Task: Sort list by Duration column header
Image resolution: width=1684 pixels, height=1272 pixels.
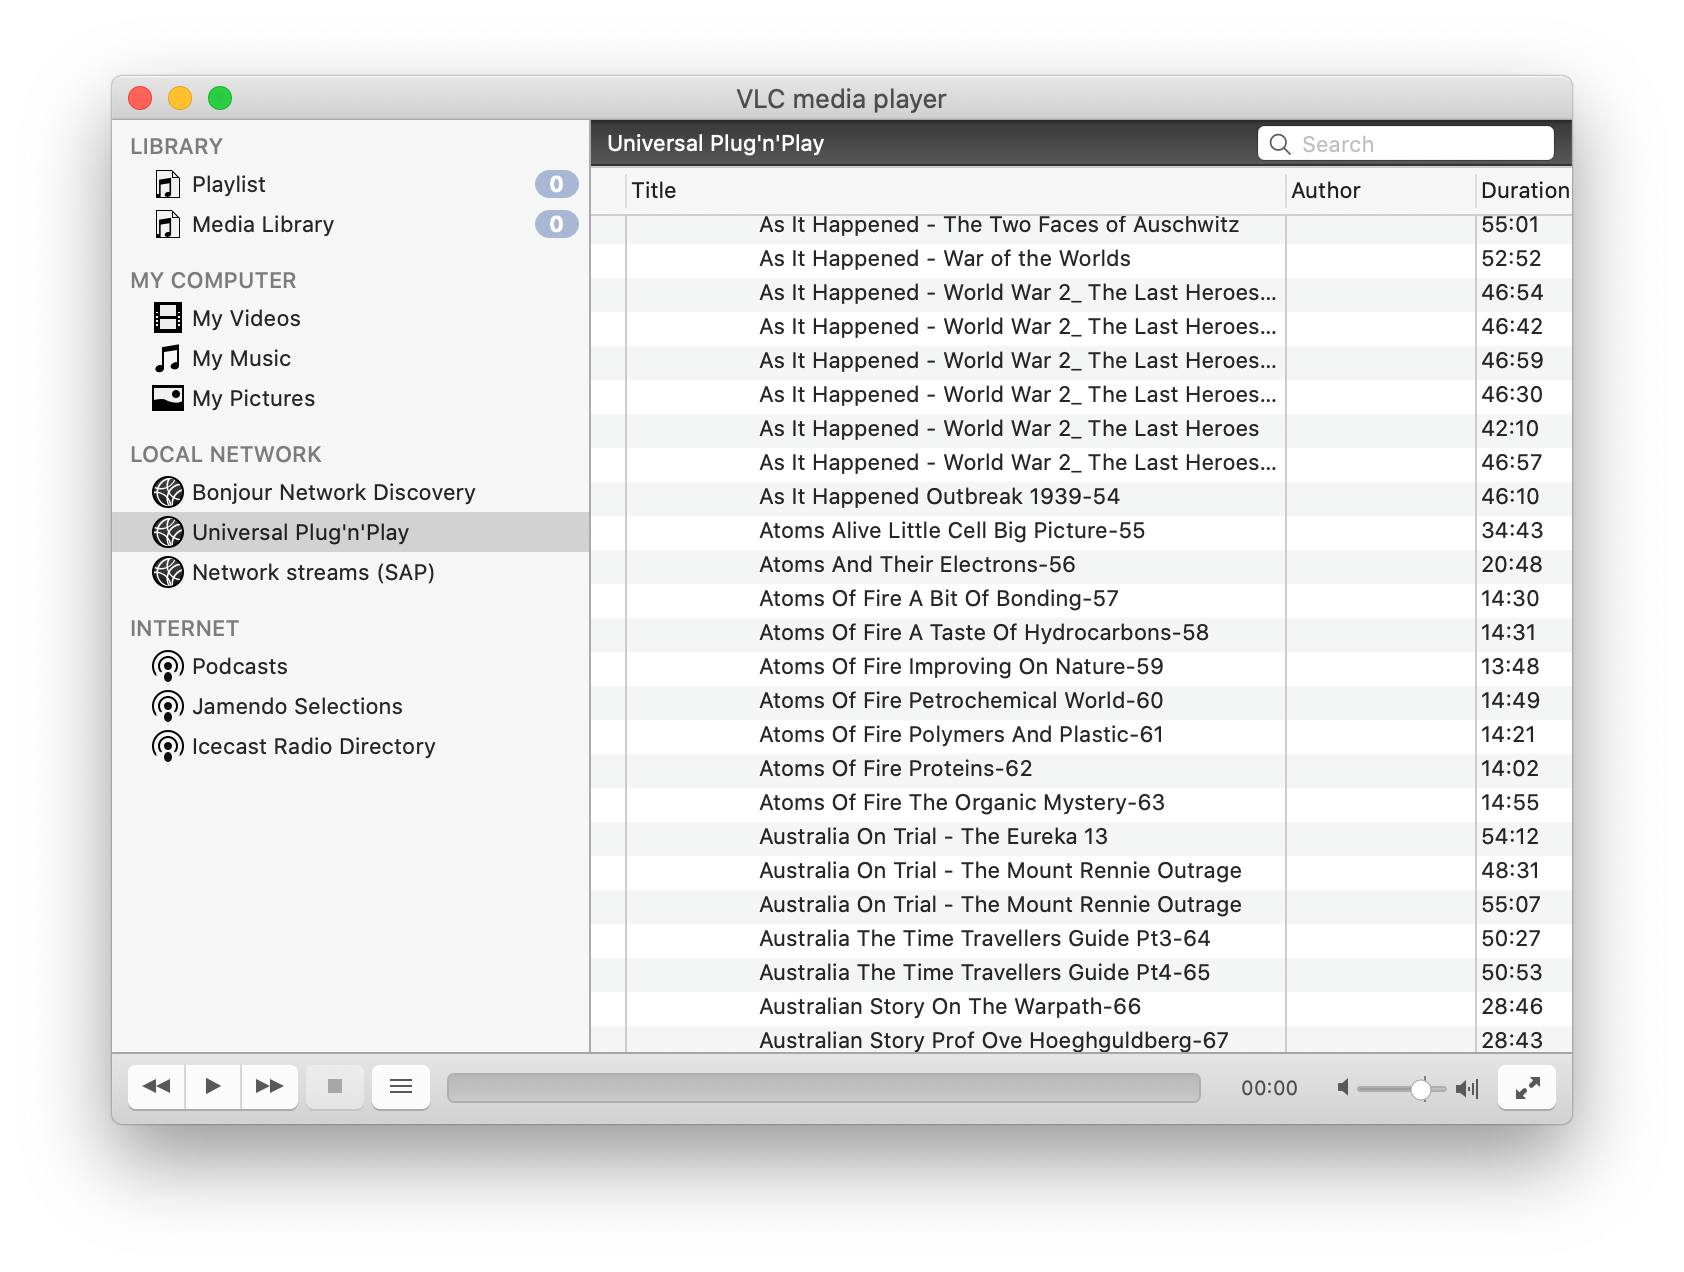Action: pyautogui.click(x=1524, y=190)
